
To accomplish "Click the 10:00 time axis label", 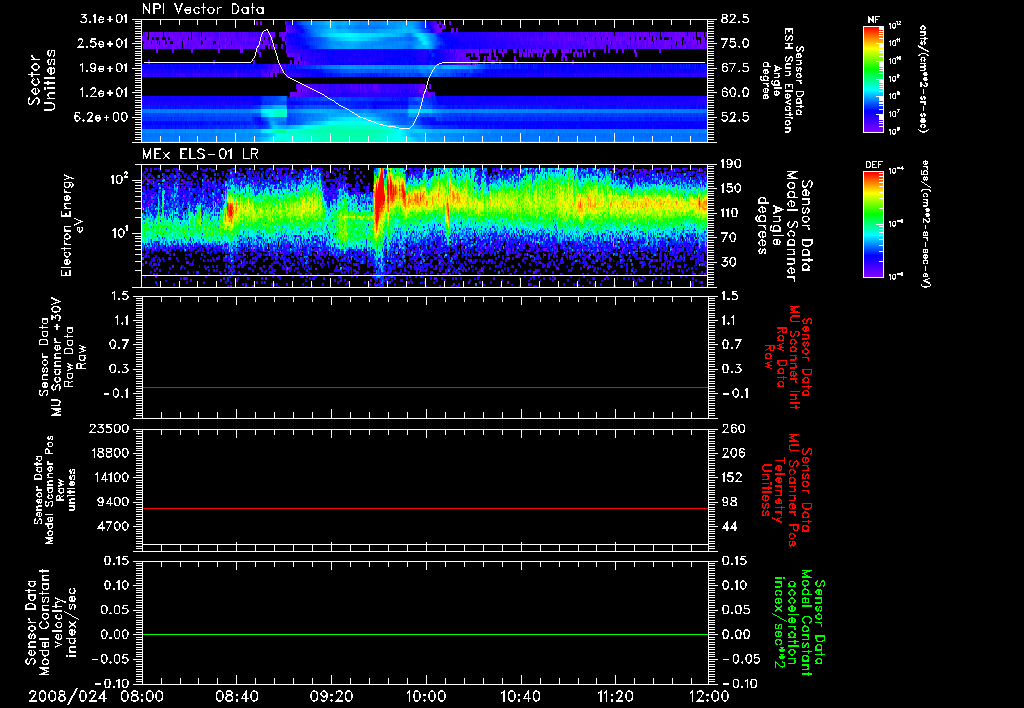I will coord(426,697).
